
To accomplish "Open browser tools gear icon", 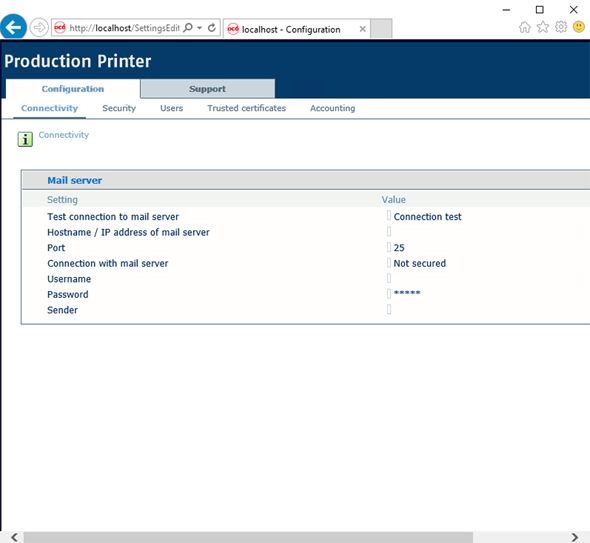I will pyautogui.click(x=561, y=27).
